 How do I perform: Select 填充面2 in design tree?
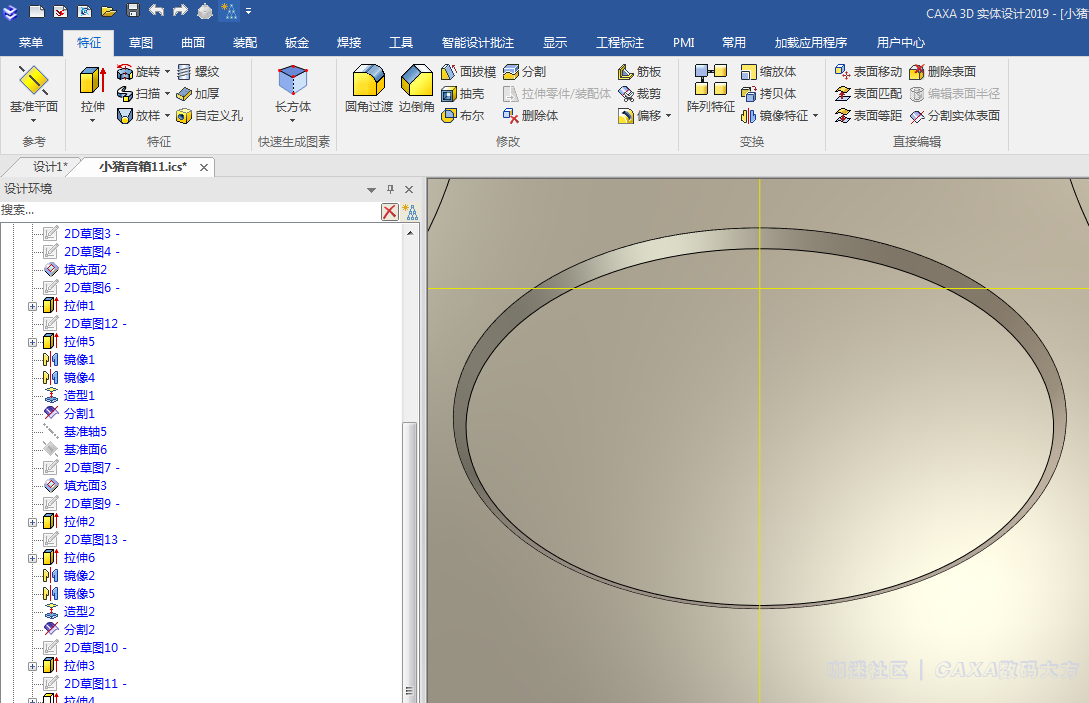tap(85, 270)
